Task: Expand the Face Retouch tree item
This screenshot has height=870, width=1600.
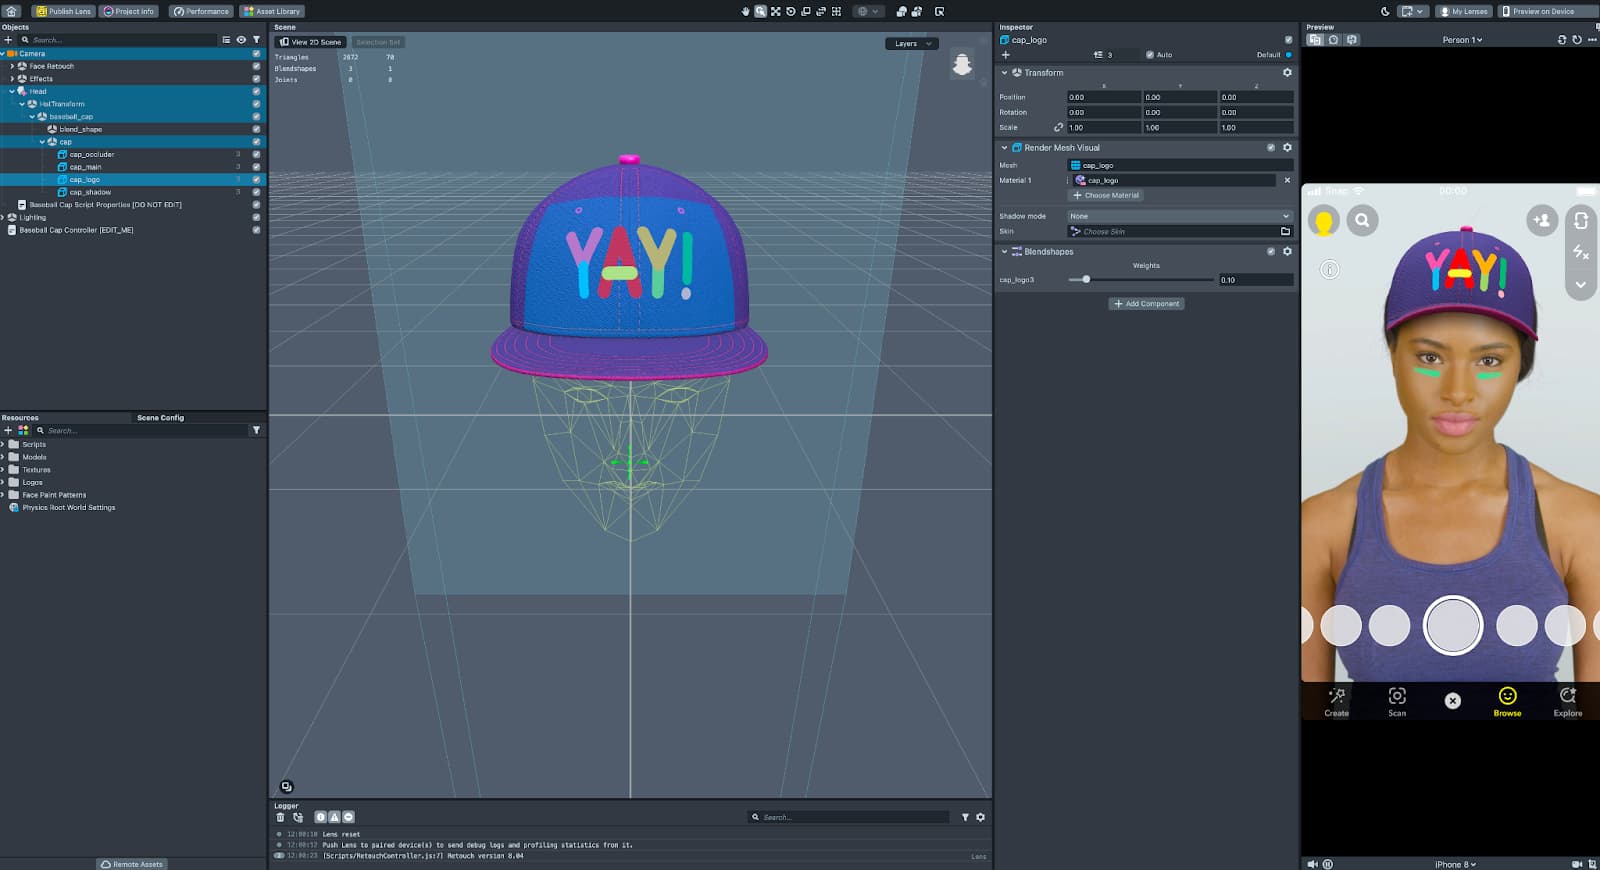Action: [12, 66]
